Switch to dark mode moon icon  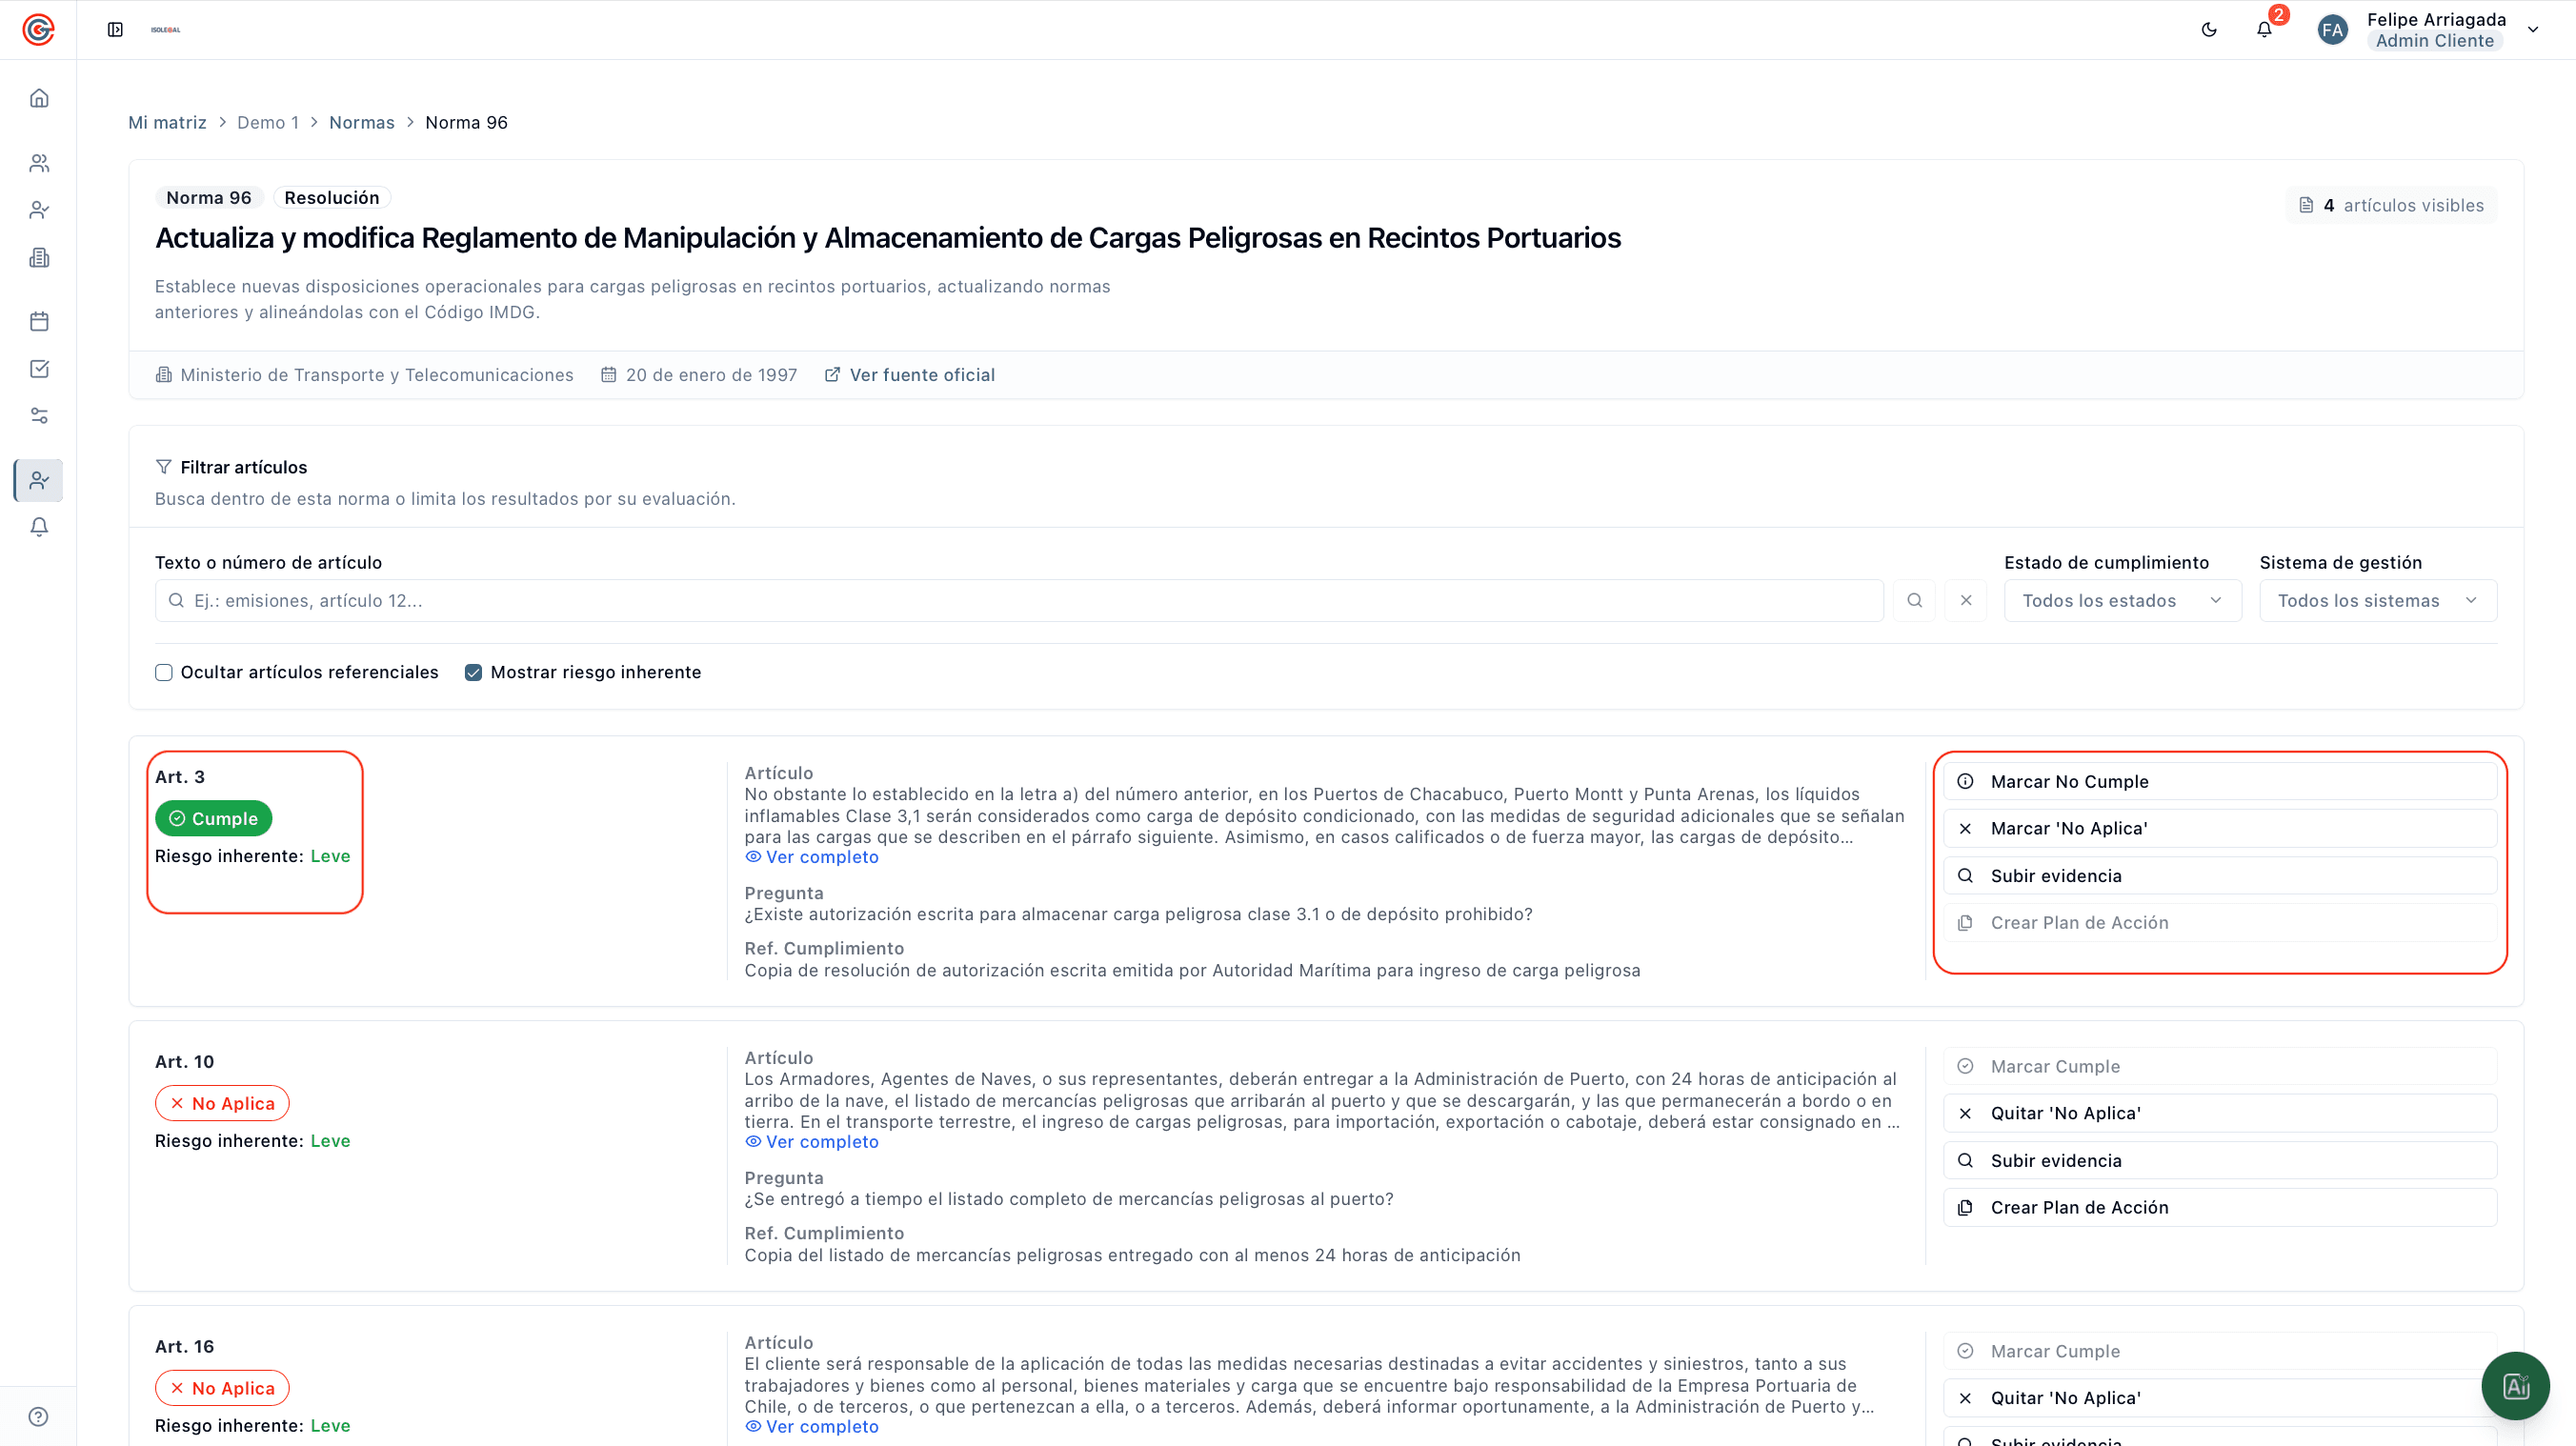pos(2209,30)
